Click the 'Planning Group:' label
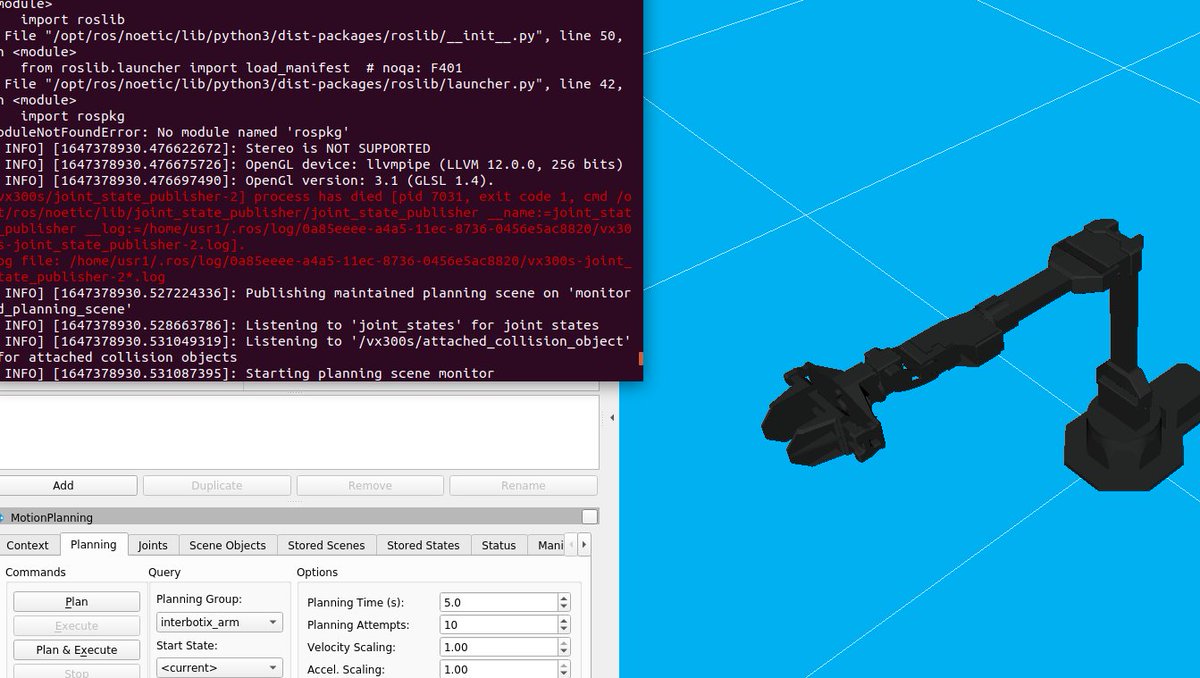The height and width of the screenshot is (678, 1200). tap(199, 599)
